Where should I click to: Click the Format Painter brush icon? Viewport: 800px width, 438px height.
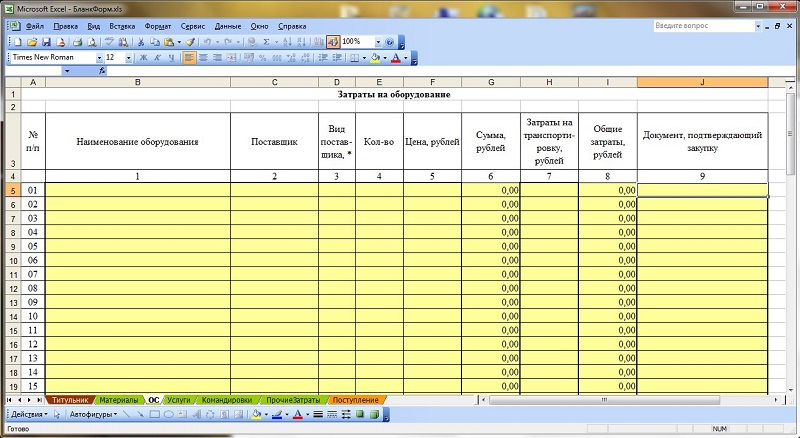point(190,43)
